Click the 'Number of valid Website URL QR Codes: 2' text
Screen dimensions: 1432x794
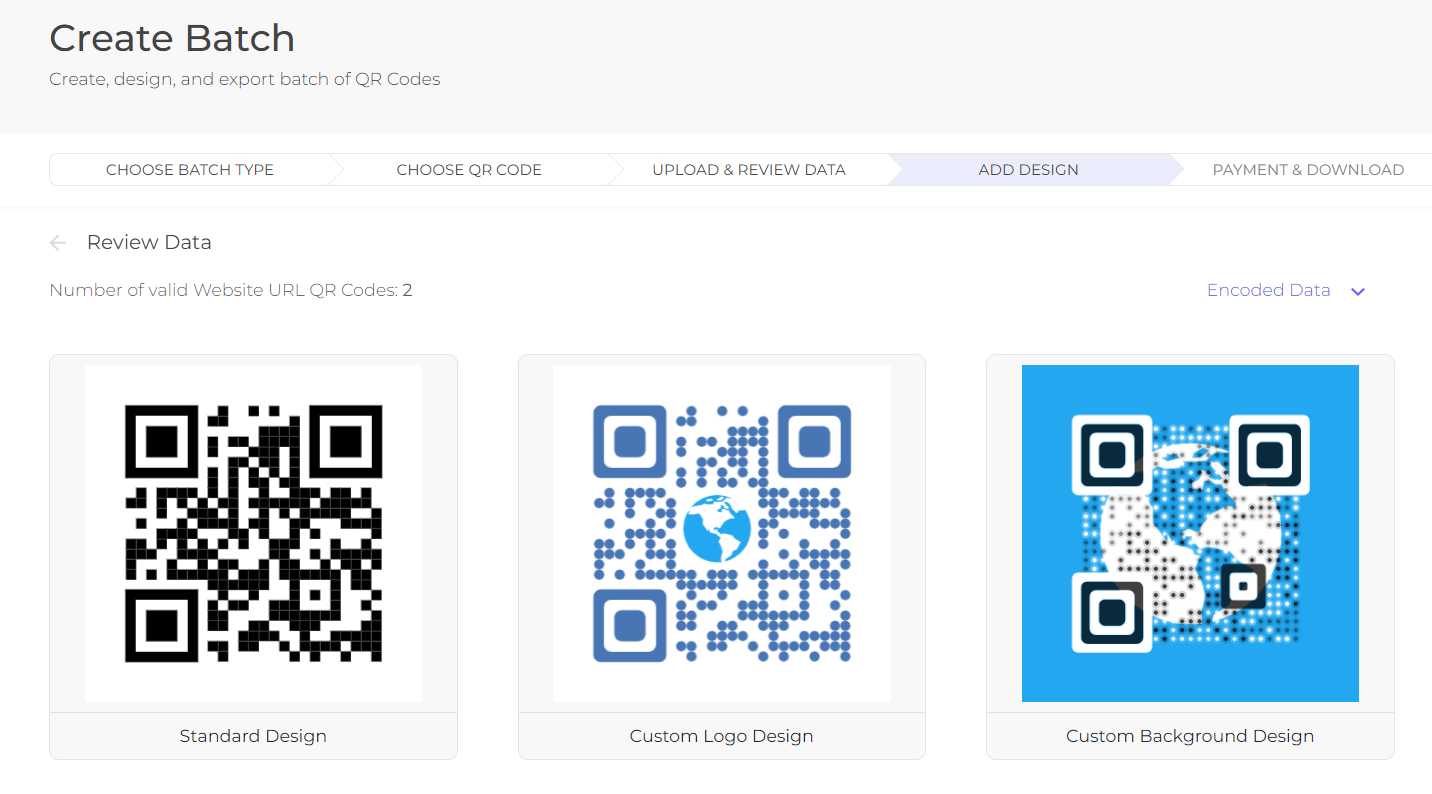231,290
